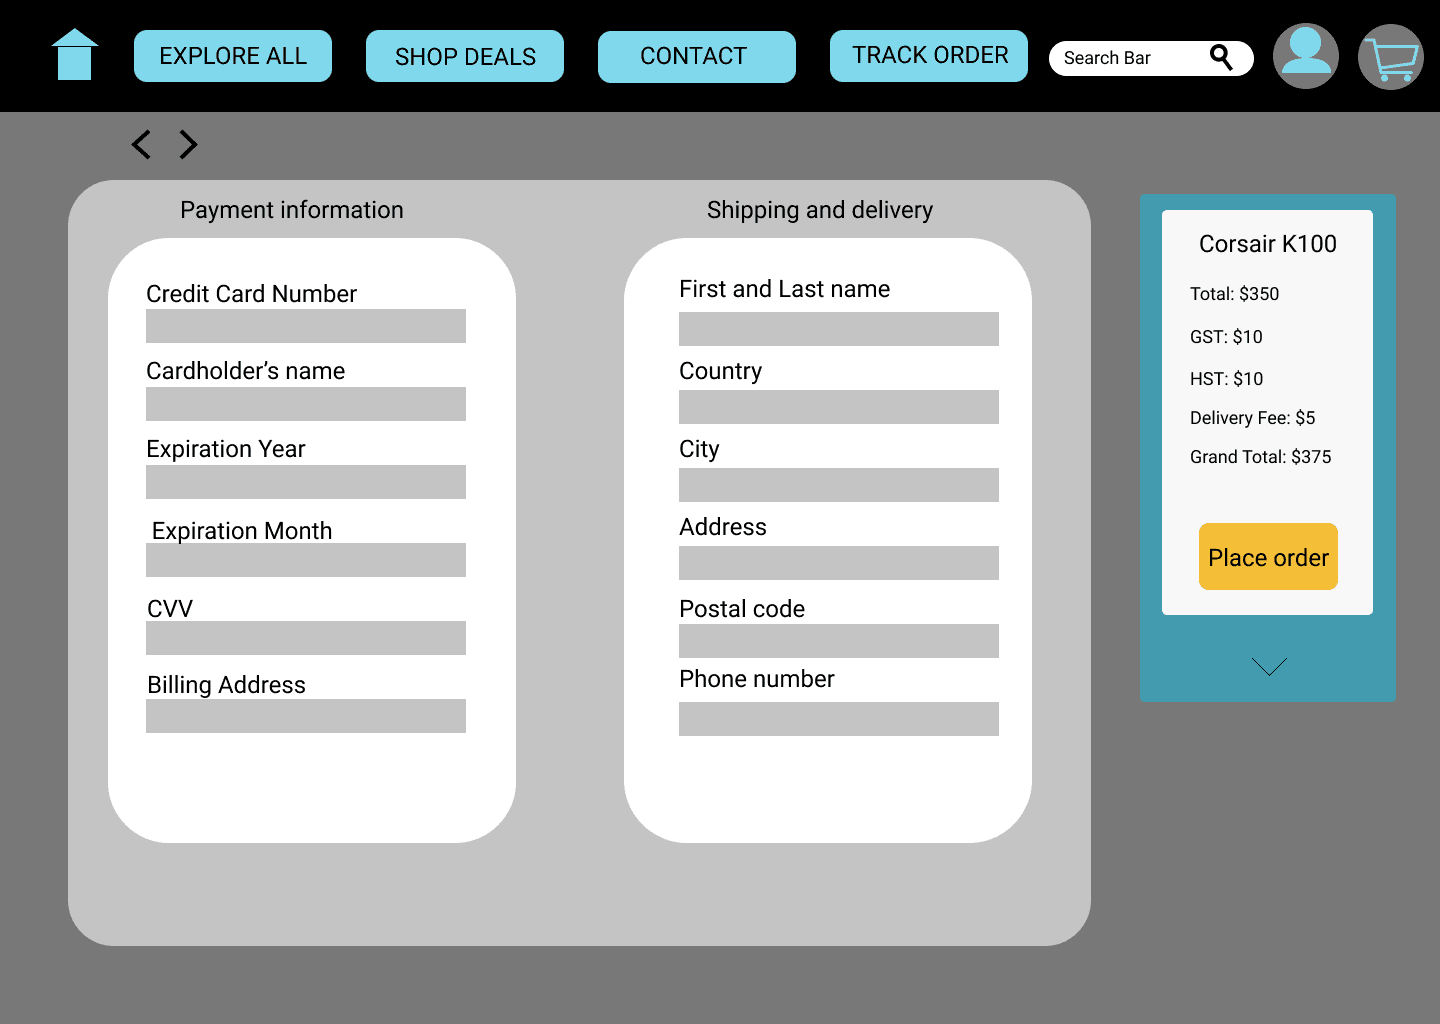
Task: Open the CONTACT page
Action: [x=696, y=56]
